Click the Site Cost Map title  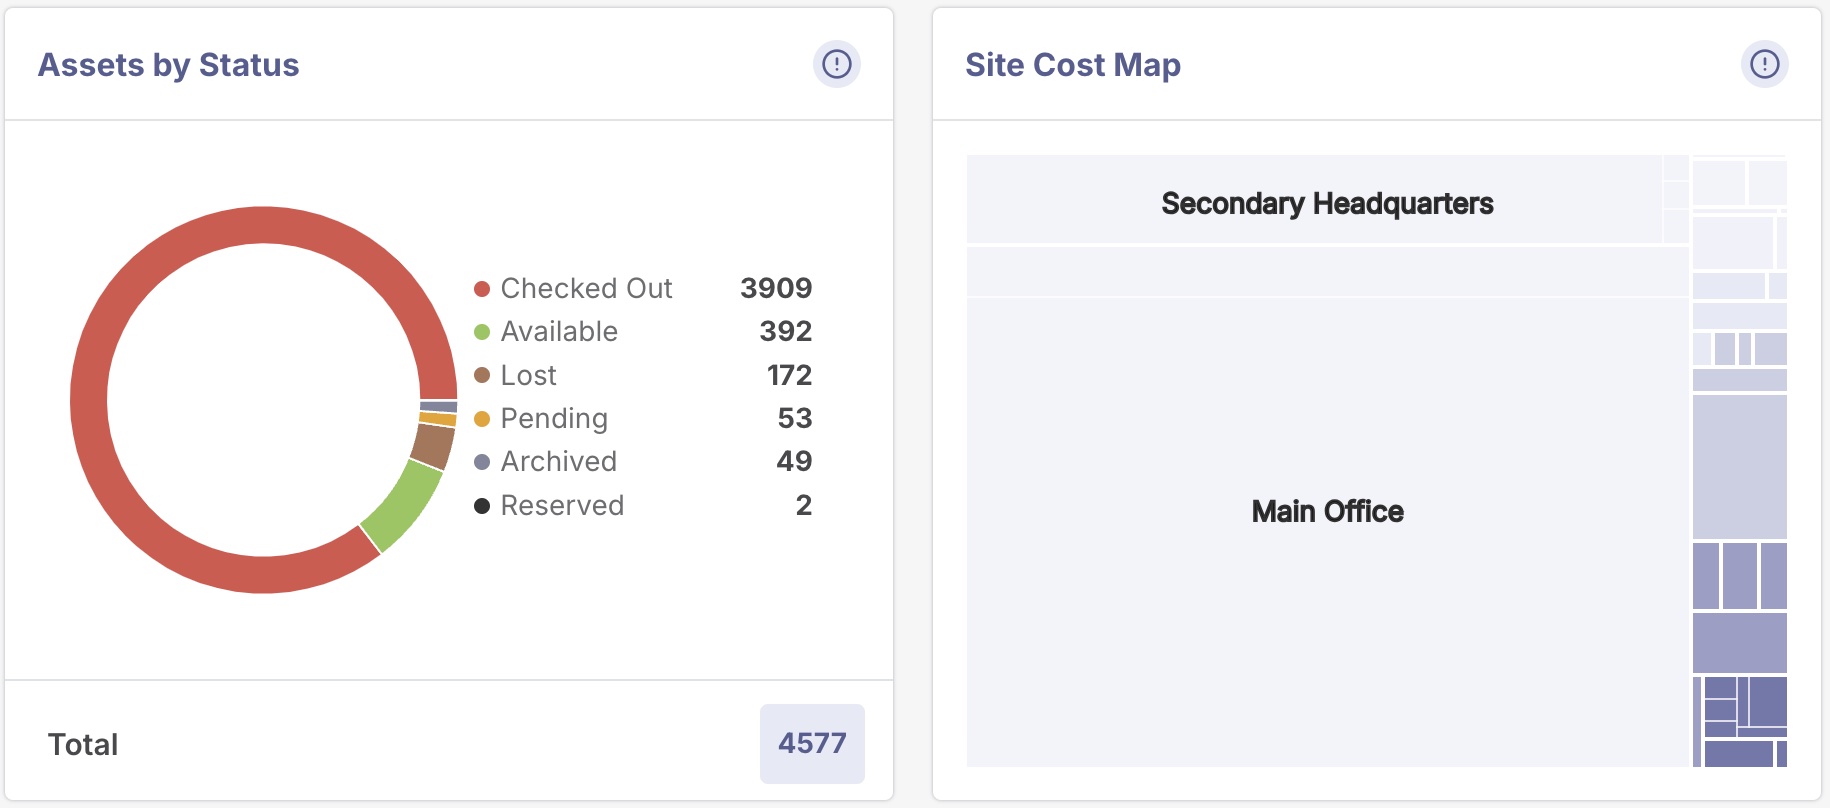1072,65
